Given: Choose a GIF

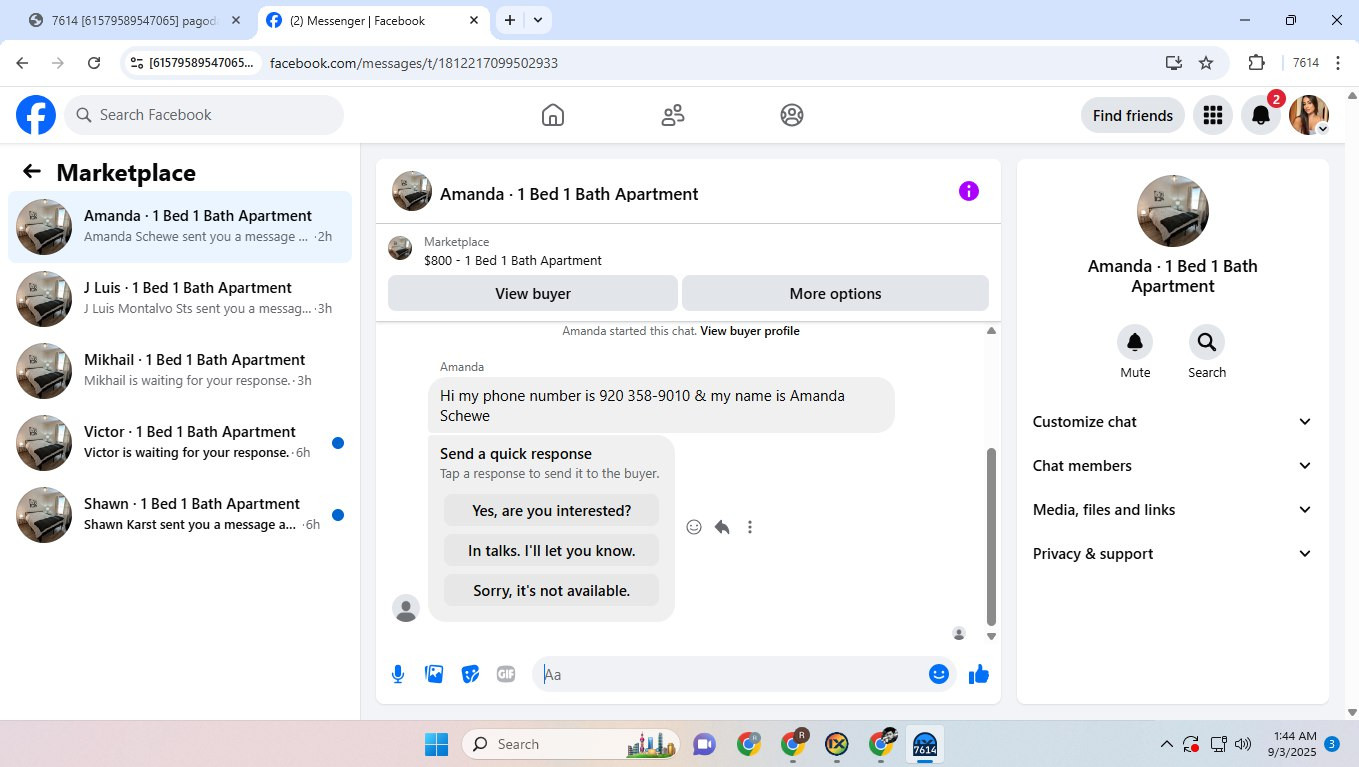Looking at the screenshot, I should coord(506,674).
